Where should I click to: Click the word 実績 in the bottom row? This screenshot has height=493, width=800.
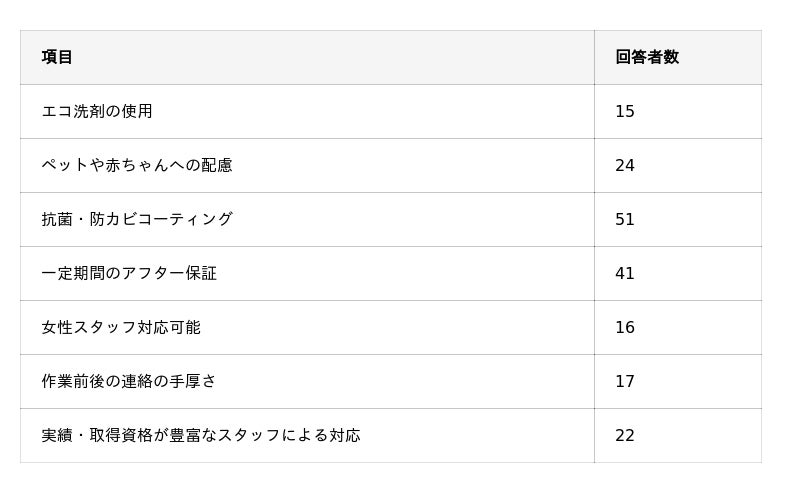[x=57, y=435]
